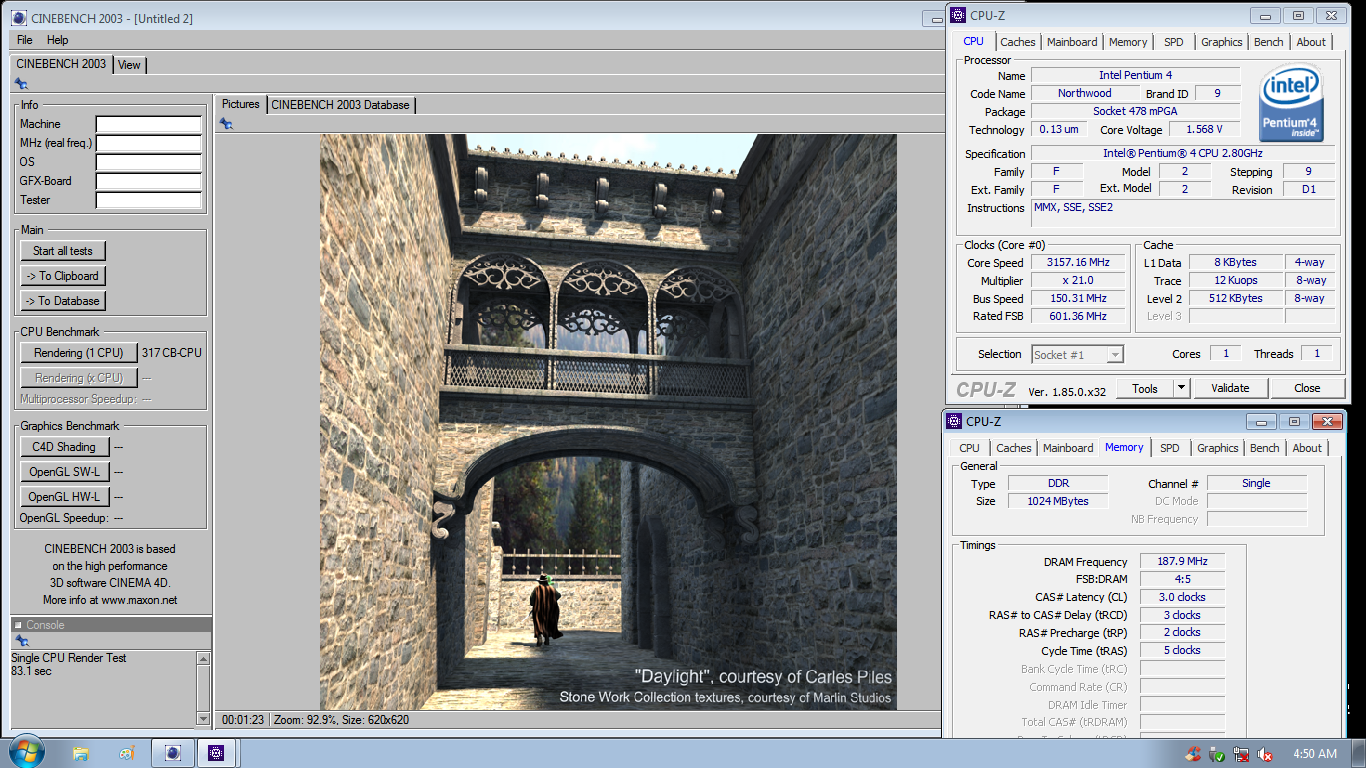The width and height of the screenshot is (1366, 768).
Task: Click the pin icon under Pictures tab
Action: coord(226,123)
